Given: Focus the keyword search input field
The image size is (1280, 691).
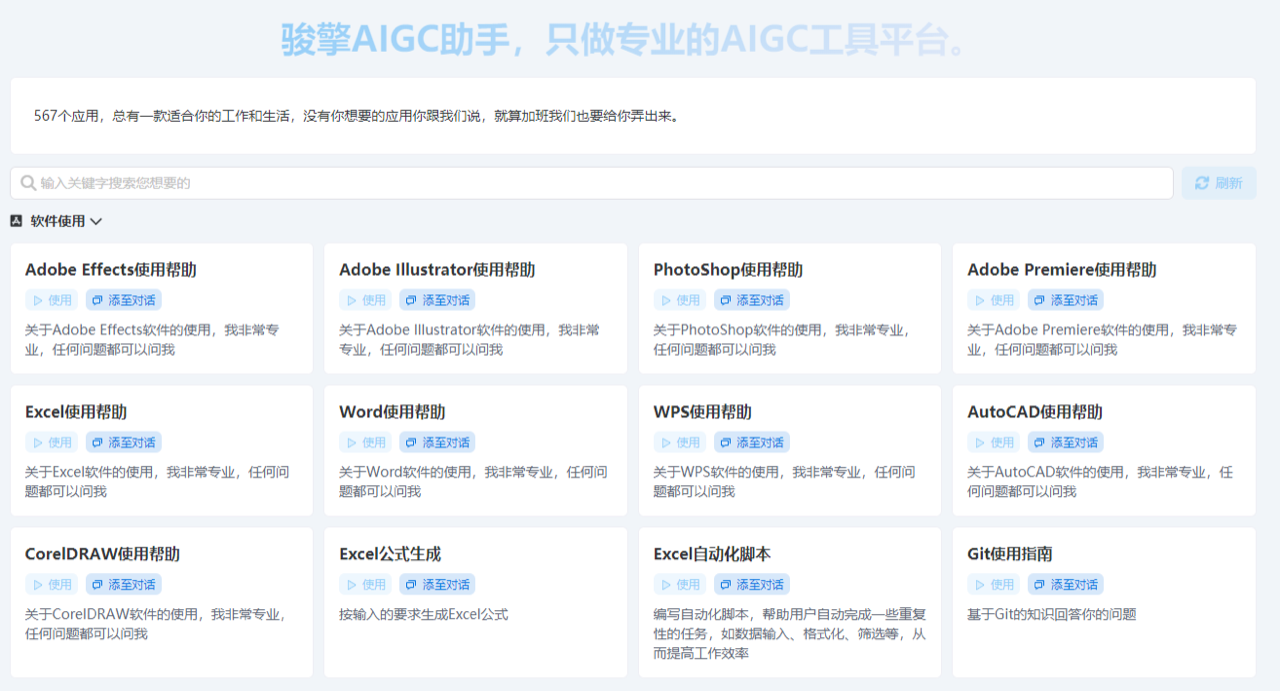Looking at the screenshot, I should pos(591,183).
